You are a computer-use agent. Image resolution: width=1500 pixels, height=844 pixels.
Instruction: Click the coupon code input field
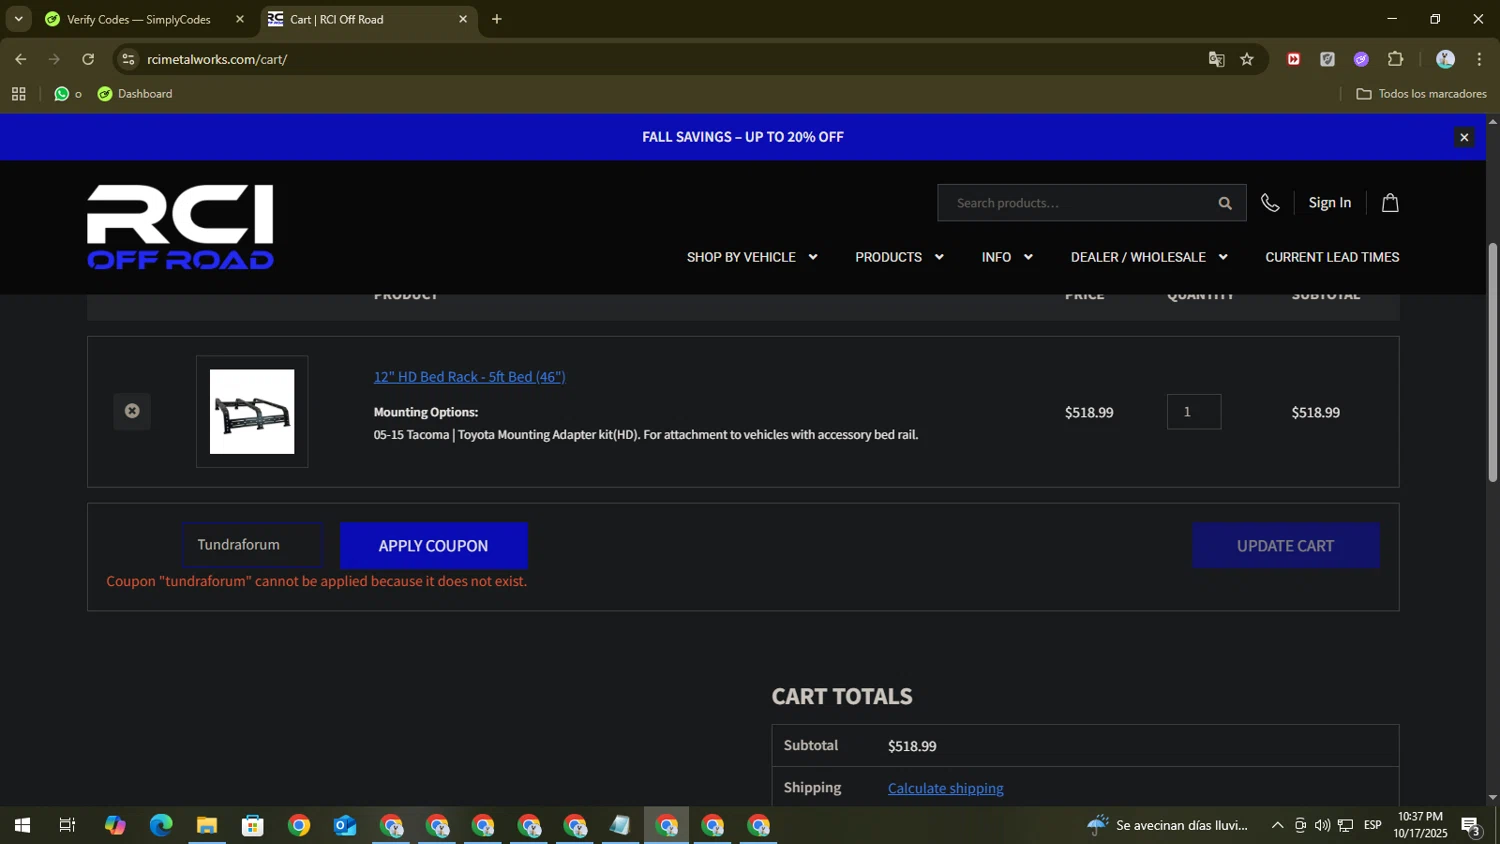point(252,545)
